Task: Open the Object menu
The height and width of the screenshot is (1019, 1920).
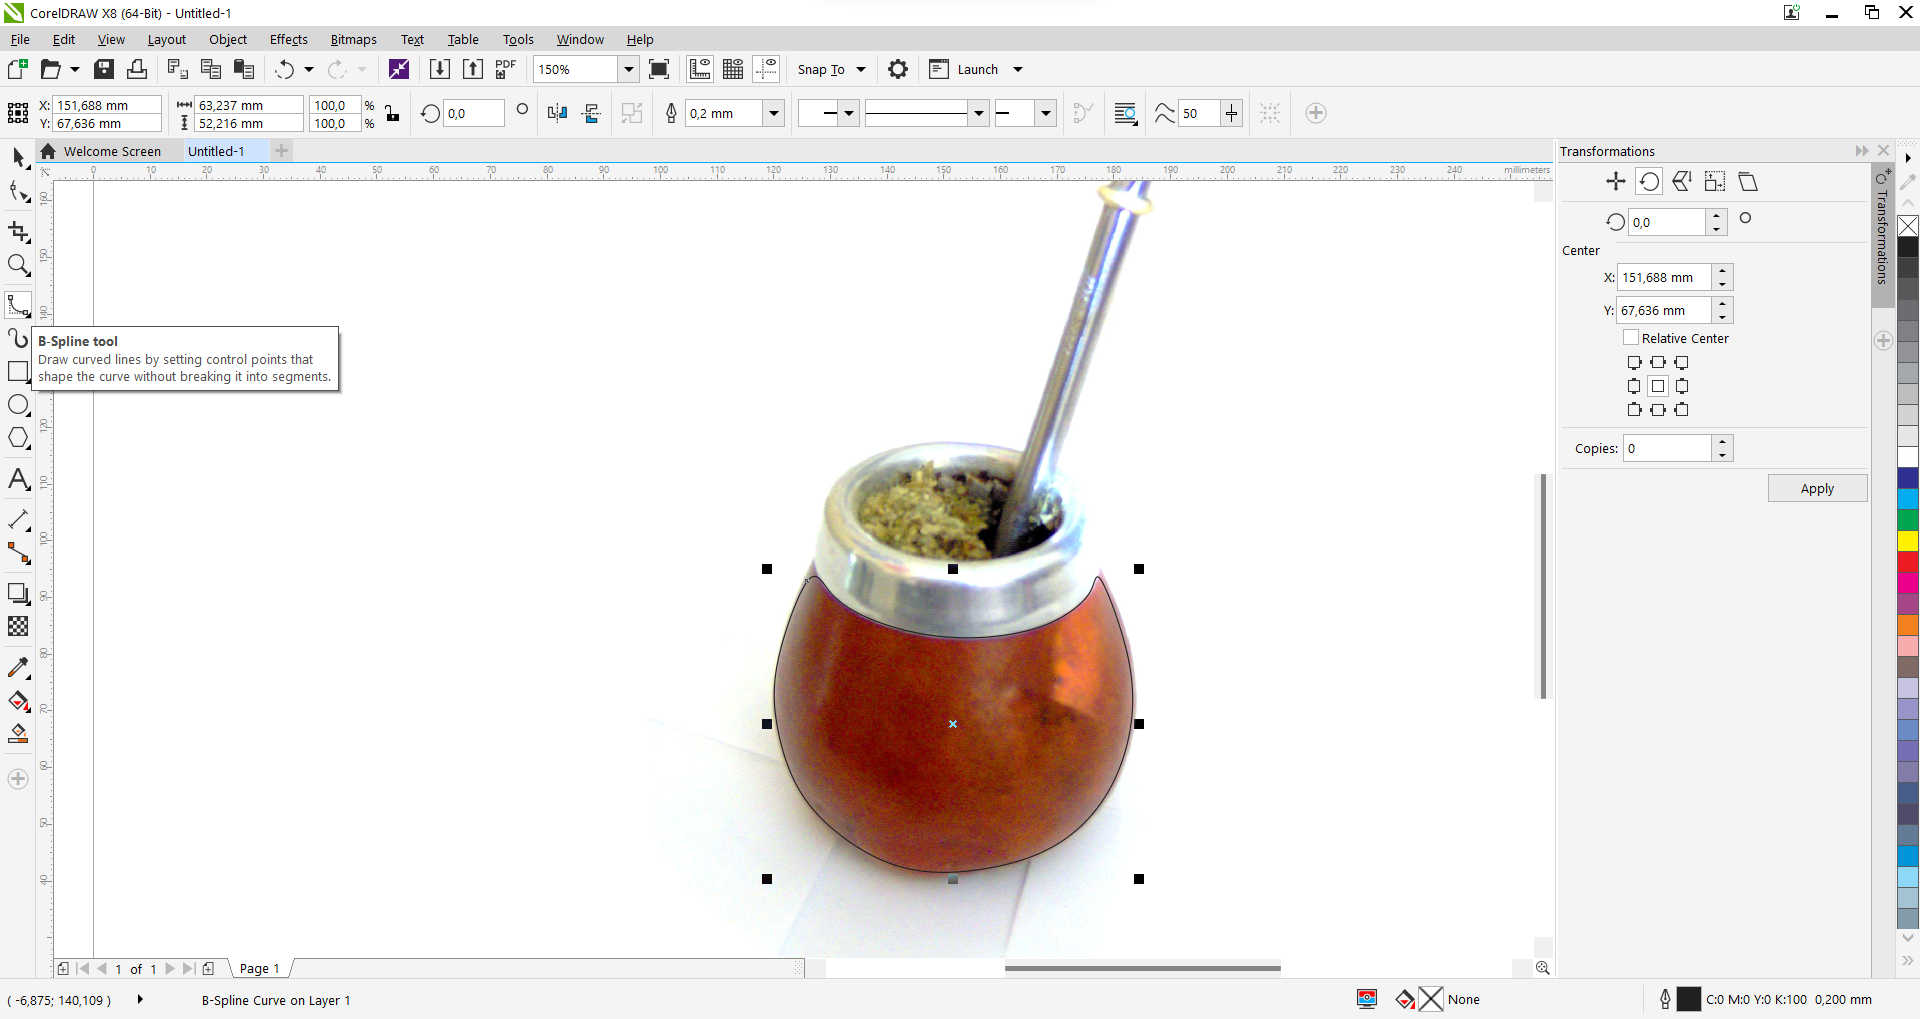Action: 227,39
